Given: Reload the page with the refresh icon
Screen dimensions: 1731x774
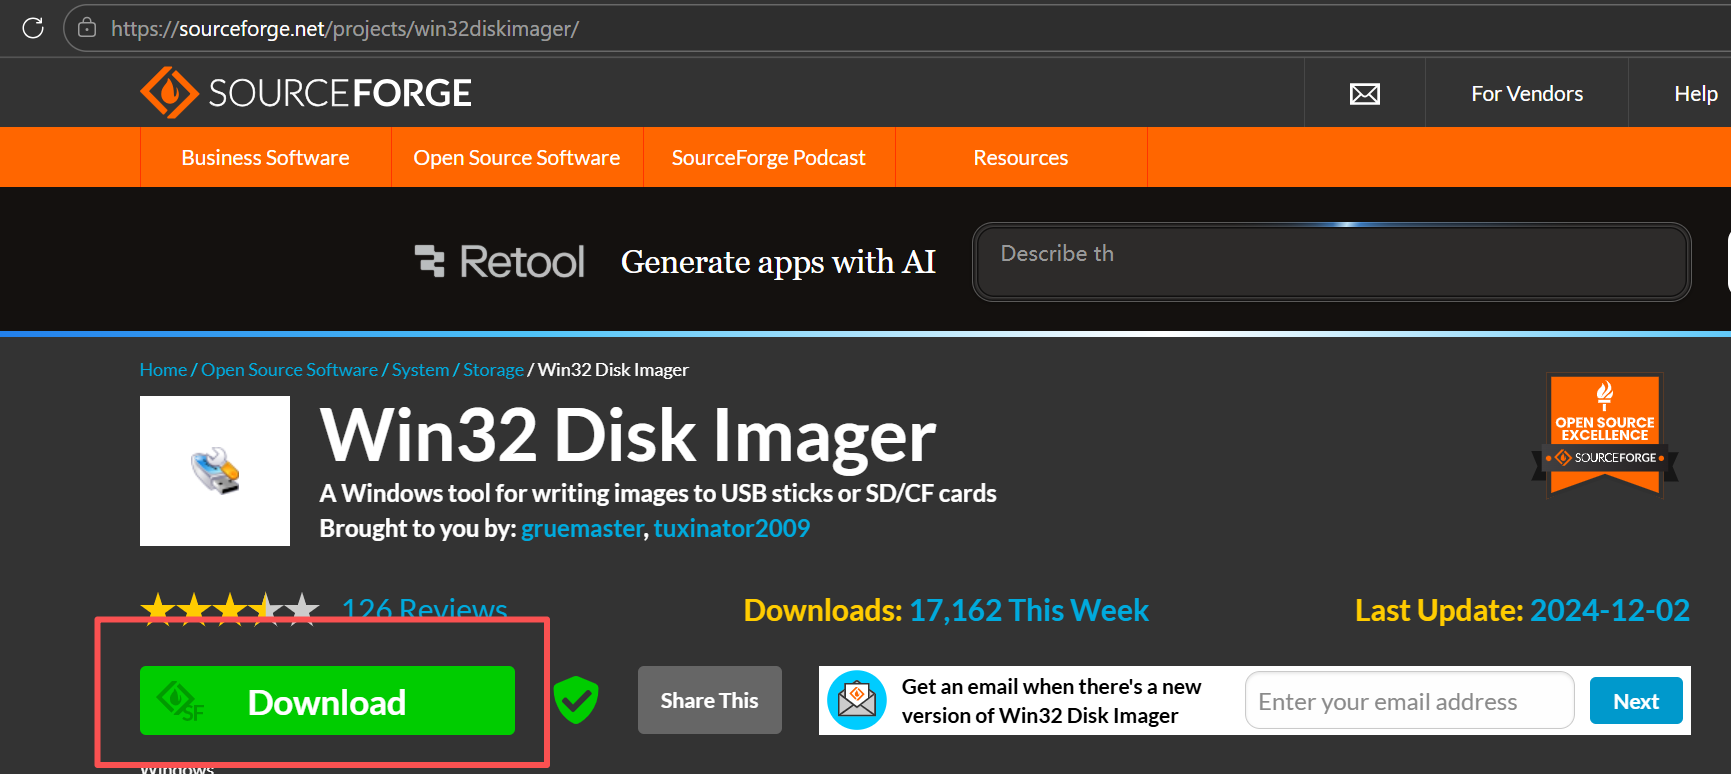Looking at the screenshot, I should pos(33,28).
